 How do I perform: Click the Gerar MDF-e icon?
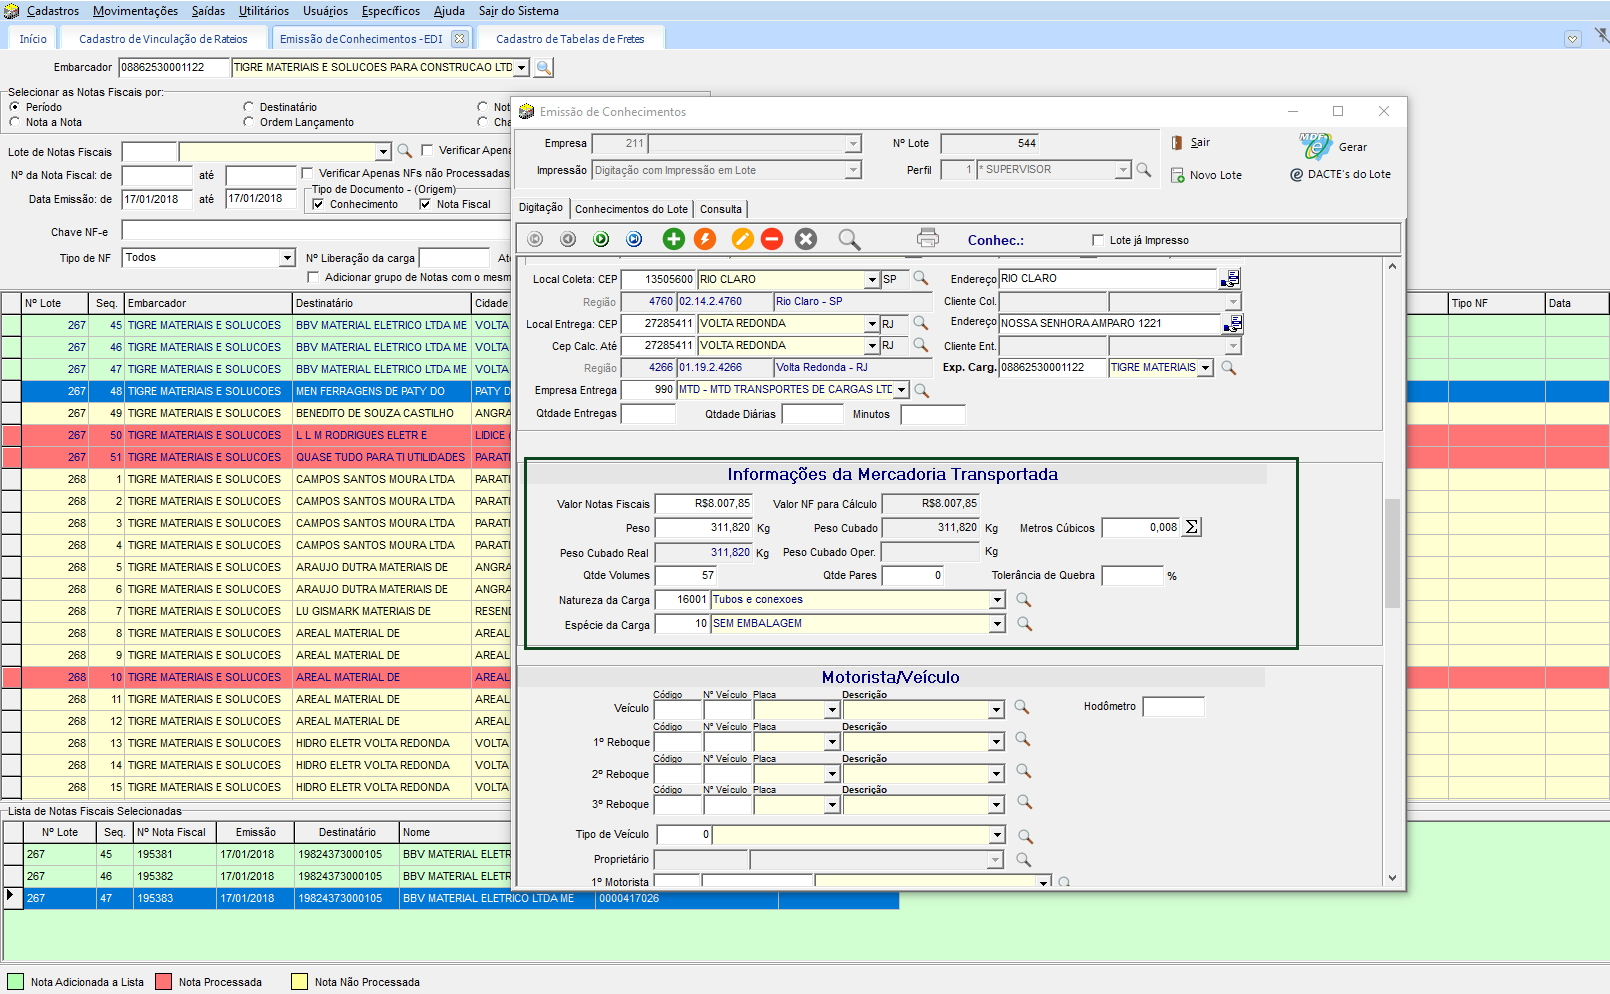[1315, 146]
